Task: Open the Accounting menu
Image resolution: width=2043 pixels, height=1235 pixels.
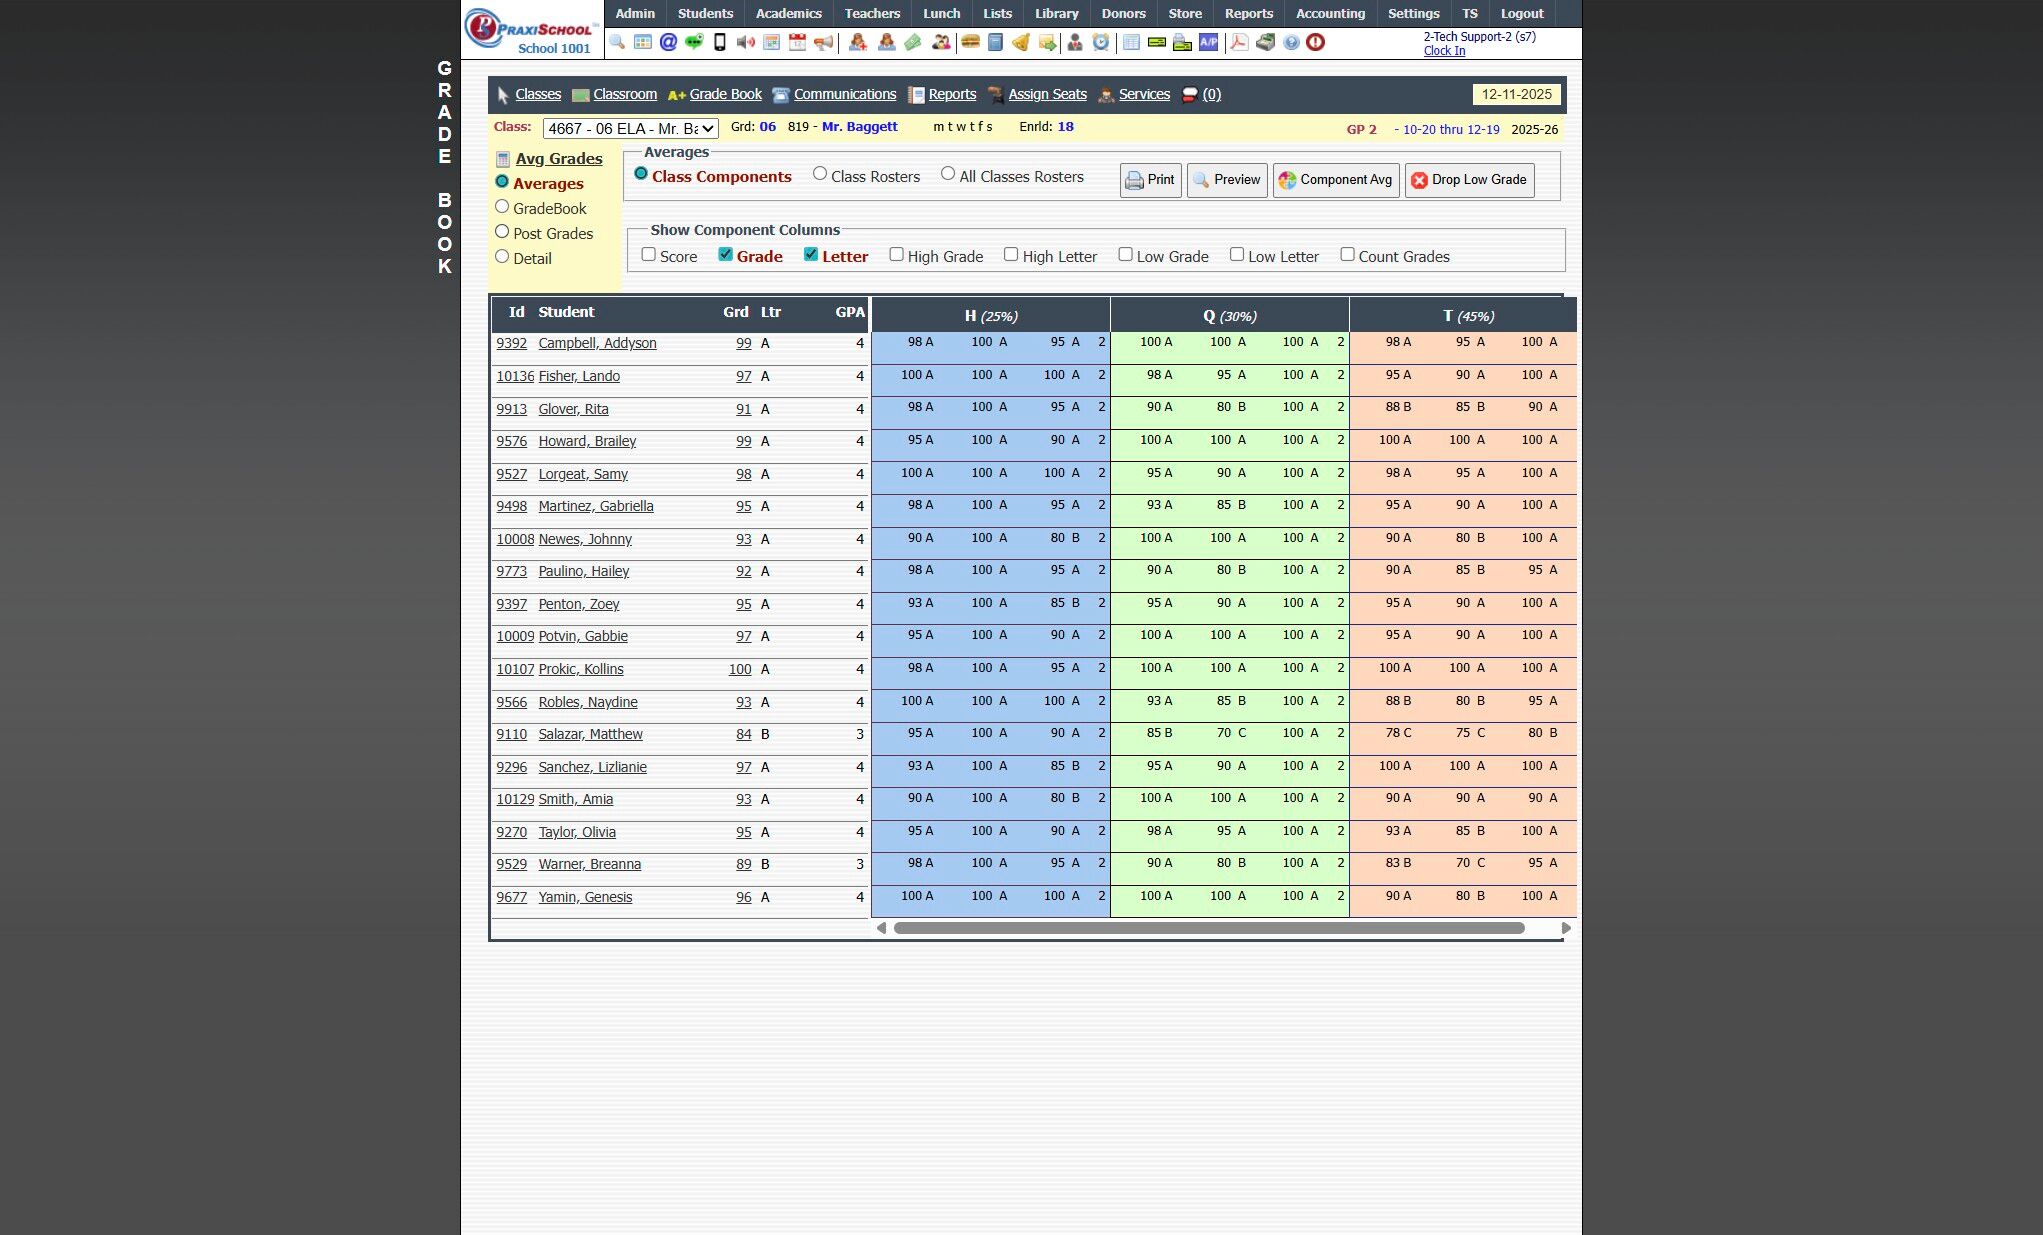Action: 1329,13
